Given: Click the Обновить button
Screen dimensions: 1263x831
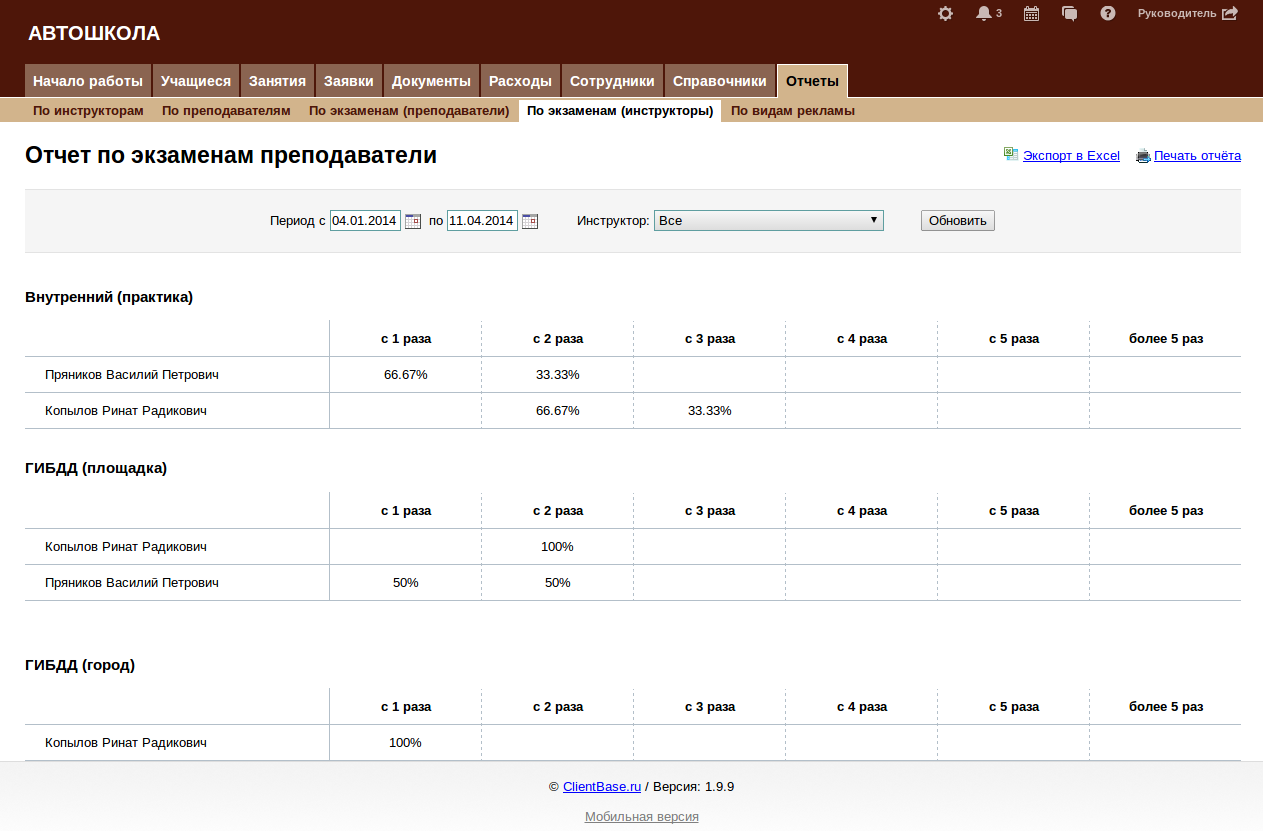Looking at the screenshot, I should (957, 221).
